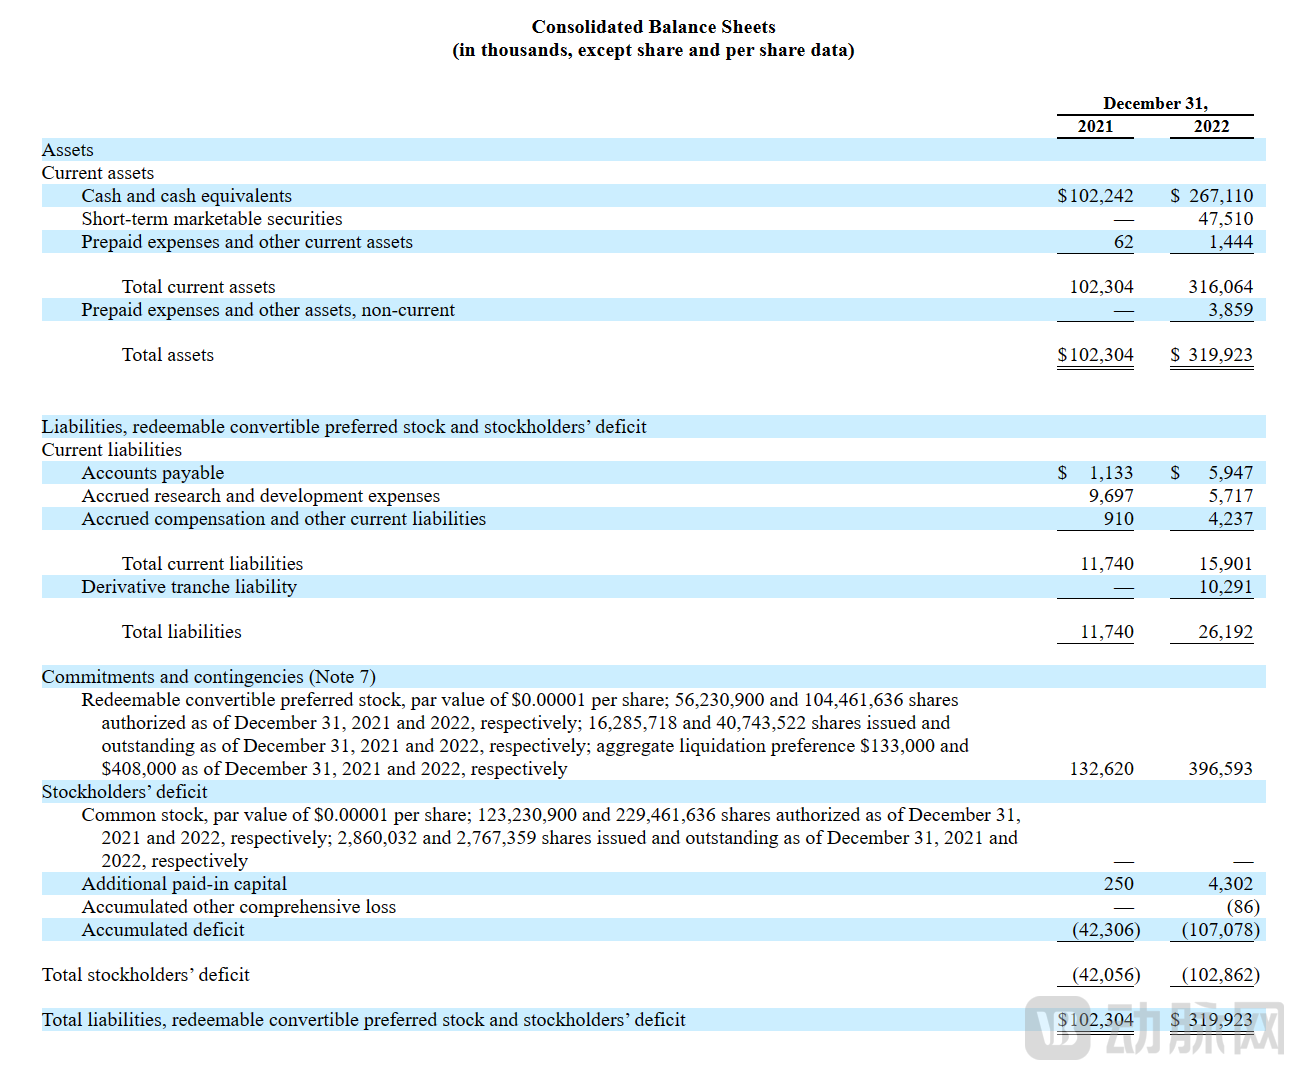Viewport: 1294px width, 1070px height.
Task: Click the "Cash and cash equivalents" row label
Action: point(187,196)
